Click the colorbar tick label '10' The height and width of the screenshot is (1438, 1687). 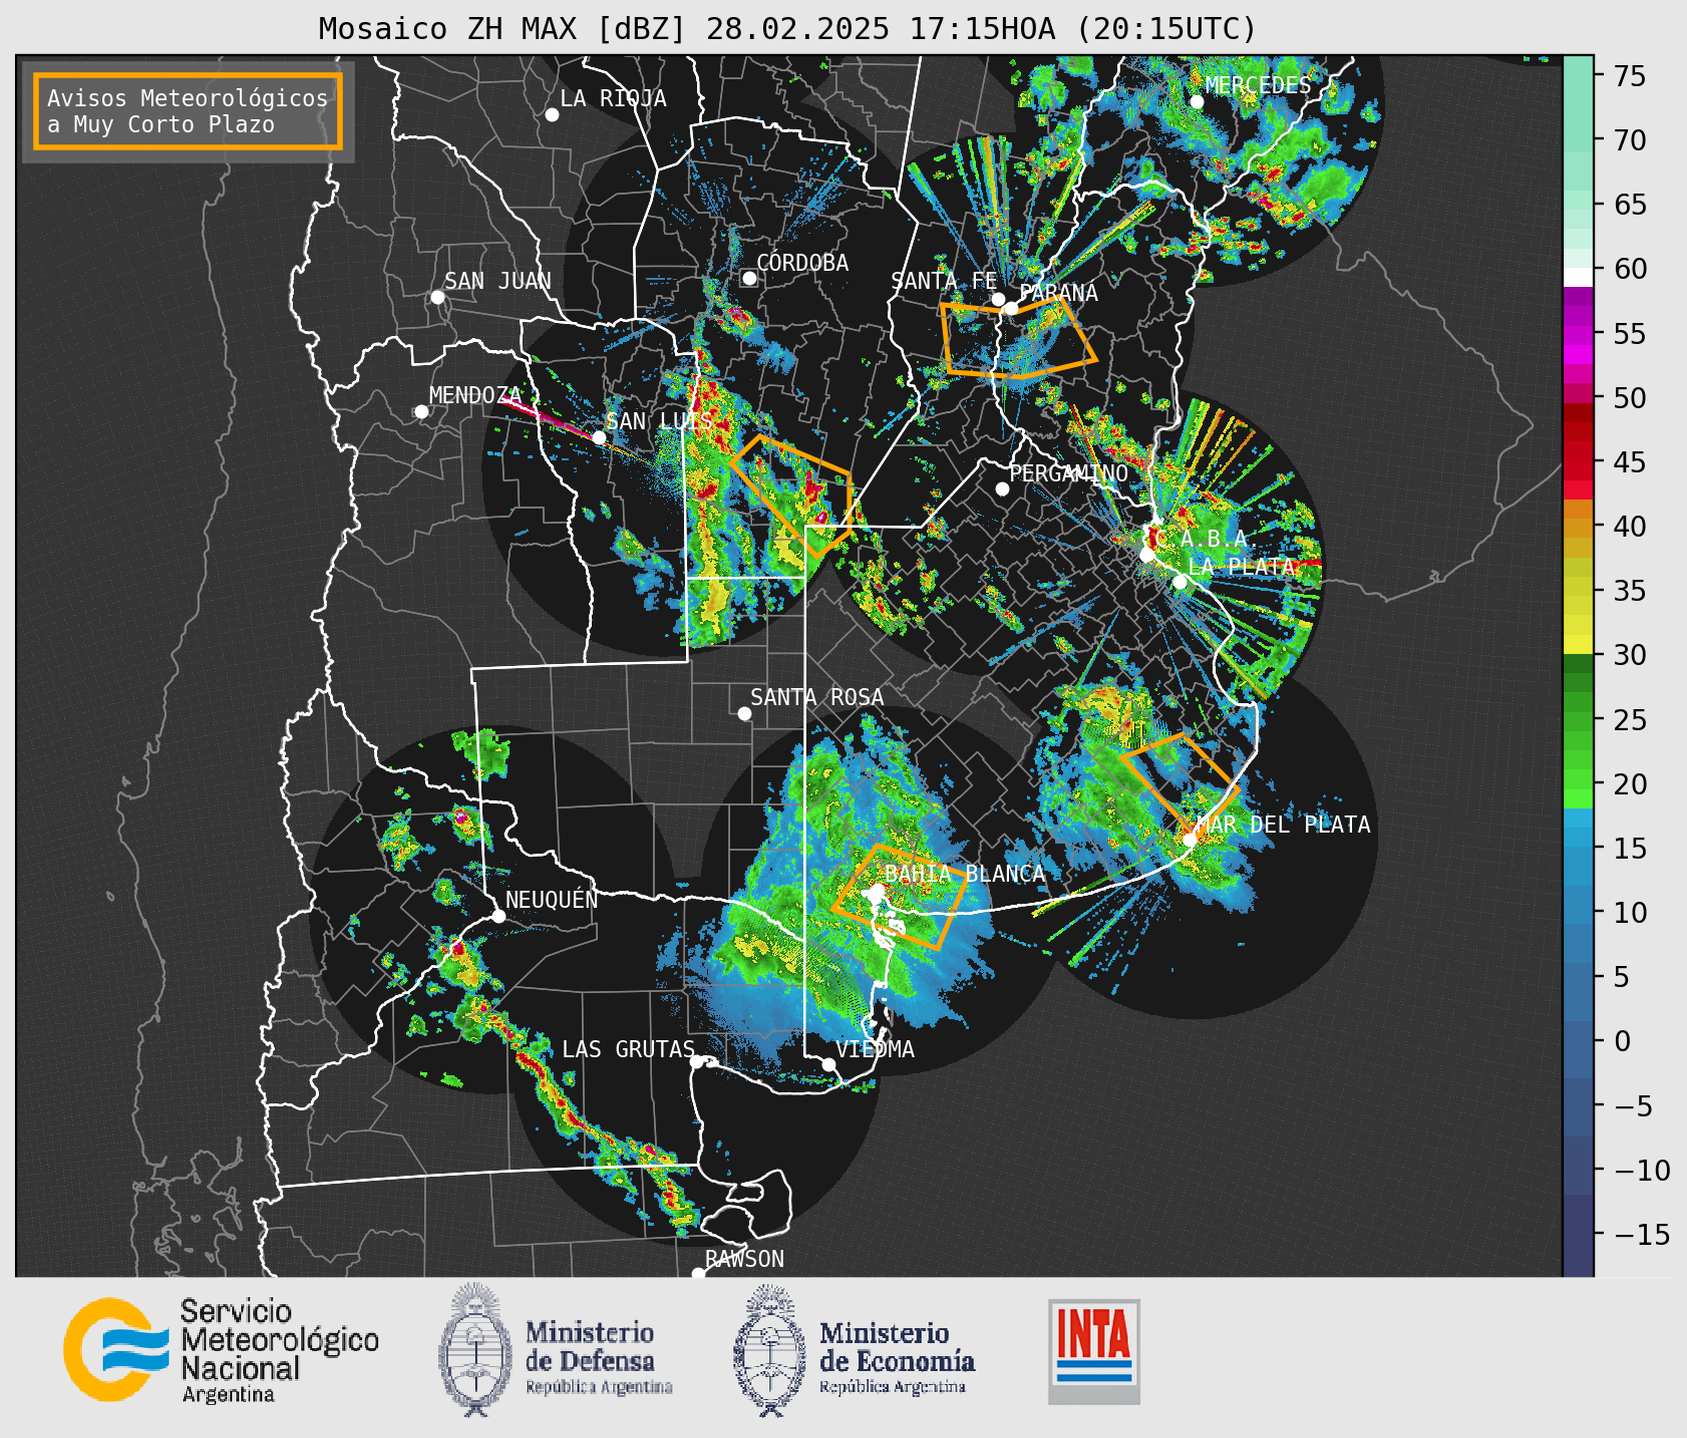[x=1630, y=912]
